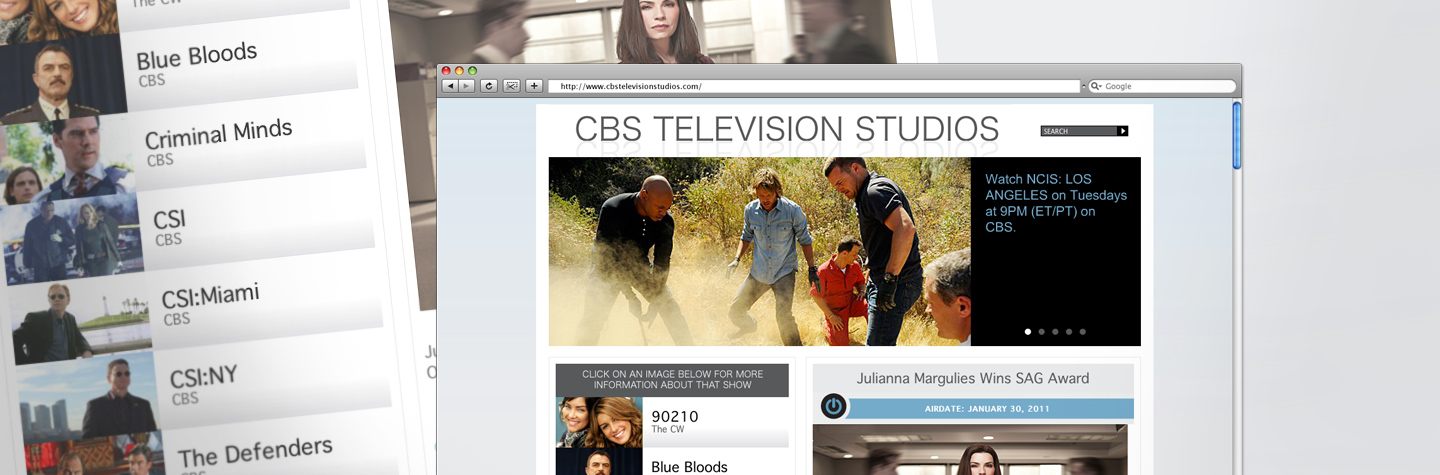Click the toolbar icon right of reload
Image resolution: width=1440 pixels, height=475 pixels.
[x=511, y=86]
